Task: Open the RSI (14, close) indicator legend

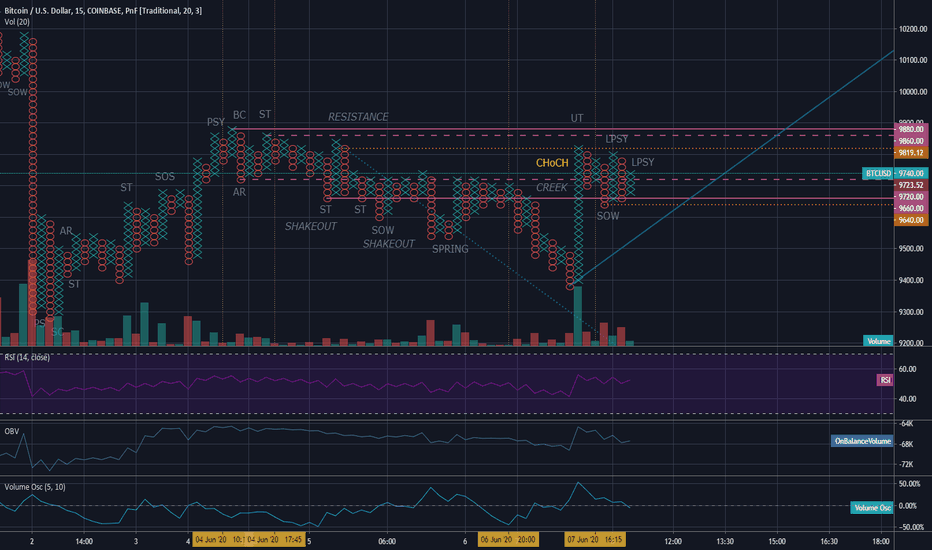Action: pyautogui.click(x=27, y=357)
